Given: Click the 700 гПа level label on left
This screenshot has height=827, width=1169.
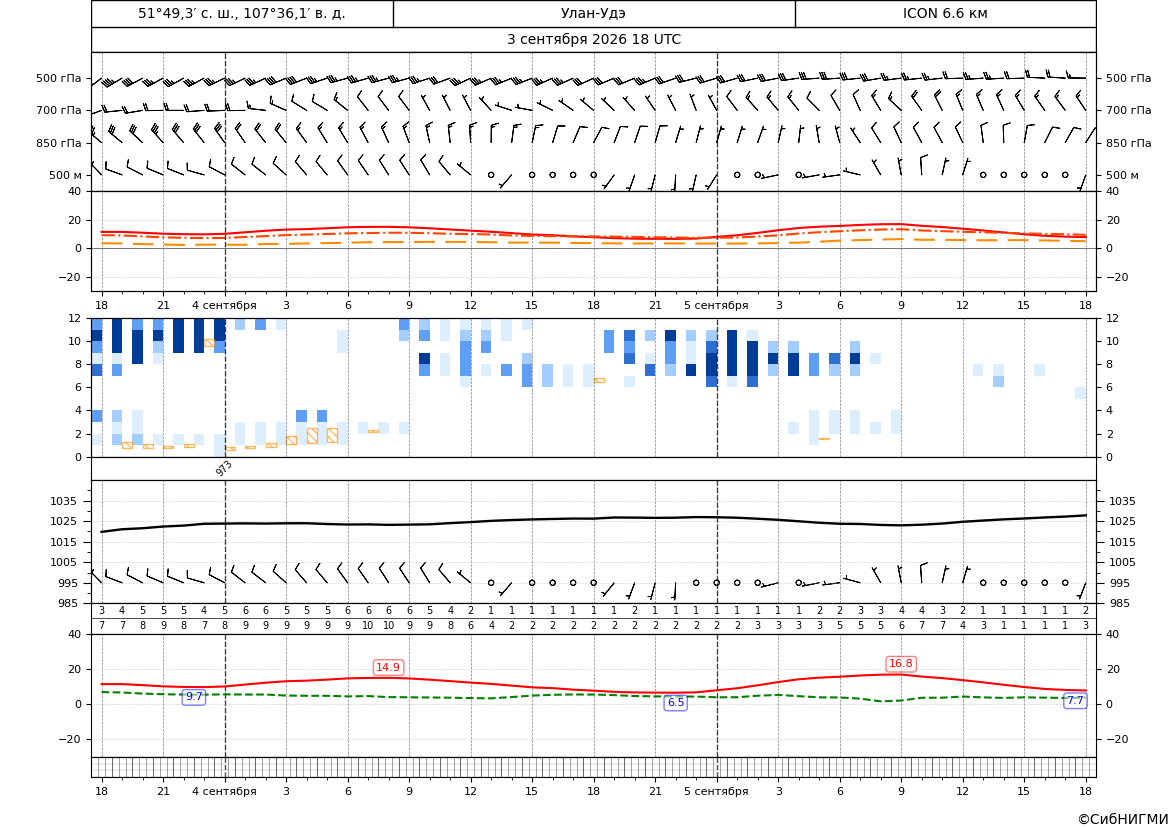Looking at the screenshot, I should point(59,110).
